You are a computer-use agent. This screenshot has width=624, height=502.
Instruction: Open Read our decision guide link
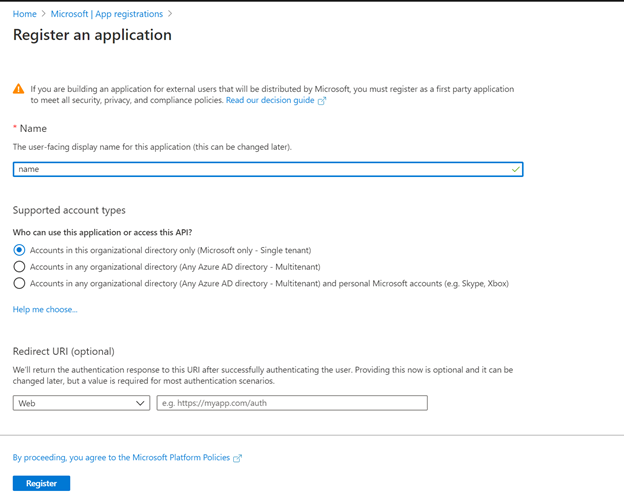pyautogui.click(x=270, y=100)
